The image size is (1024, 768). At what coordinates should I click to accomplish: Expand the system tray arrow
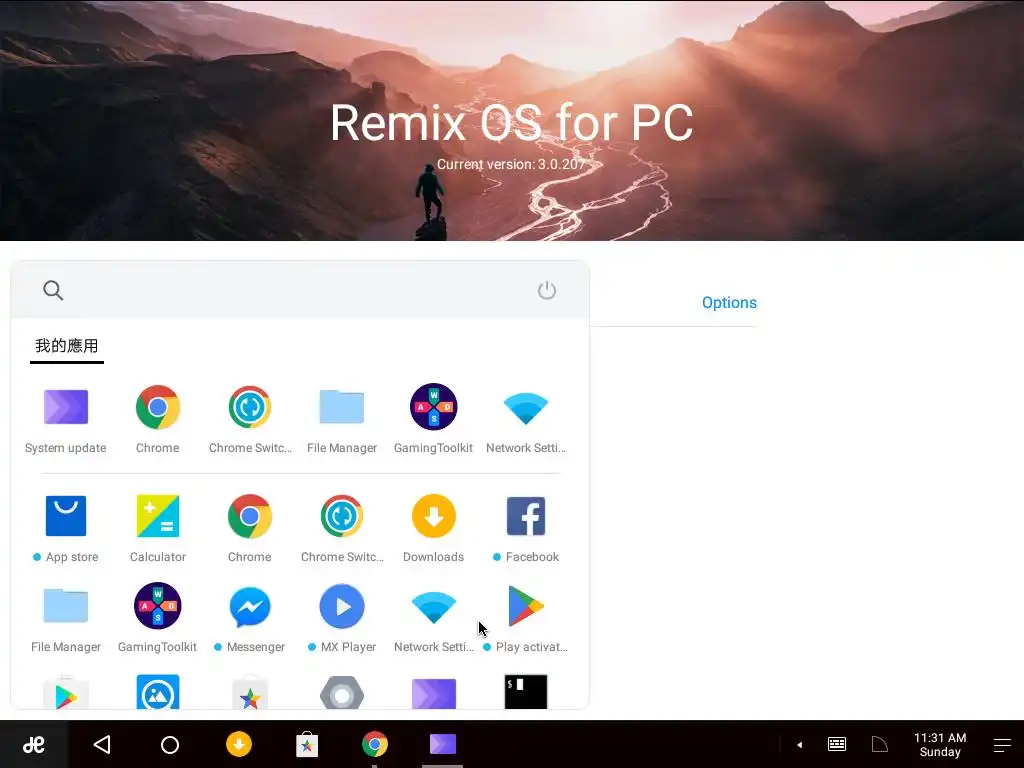(799, 745)
